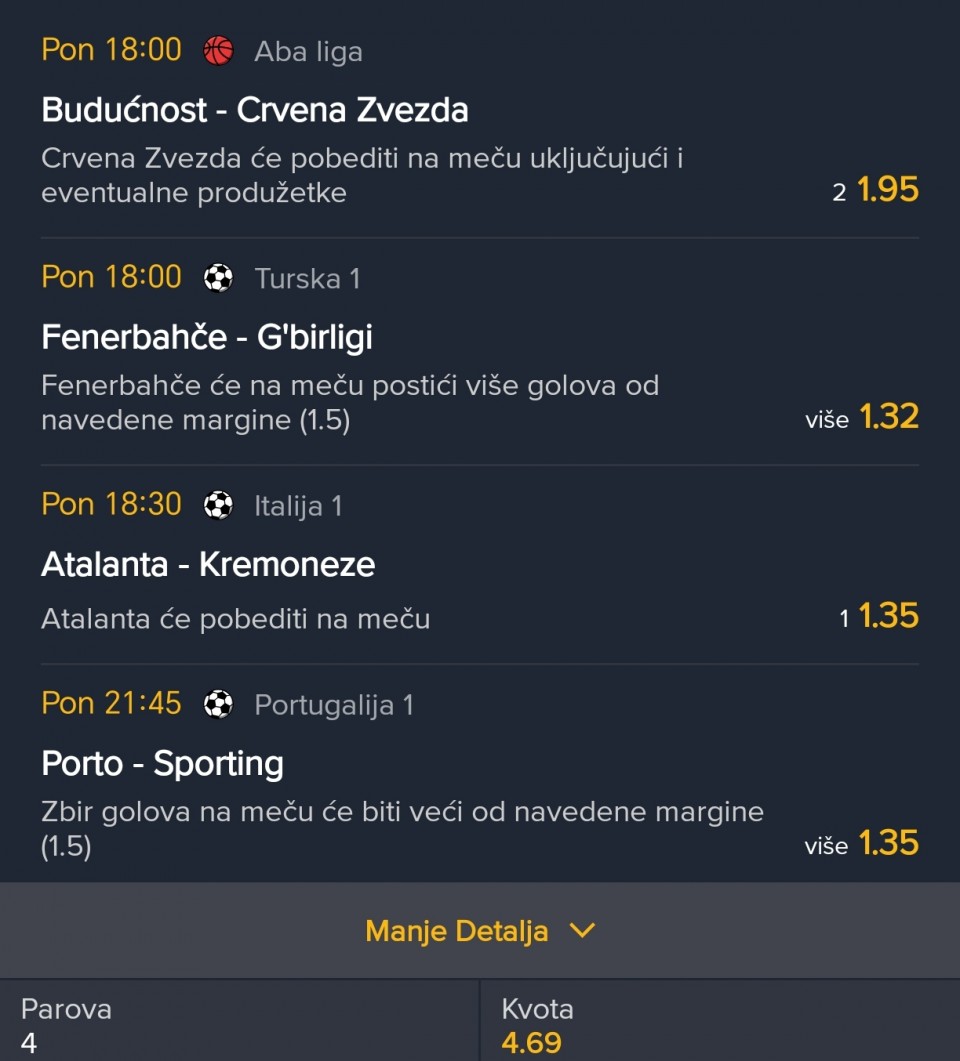Open the Fenerbahče - G'birligi match

tap(207, 337)
